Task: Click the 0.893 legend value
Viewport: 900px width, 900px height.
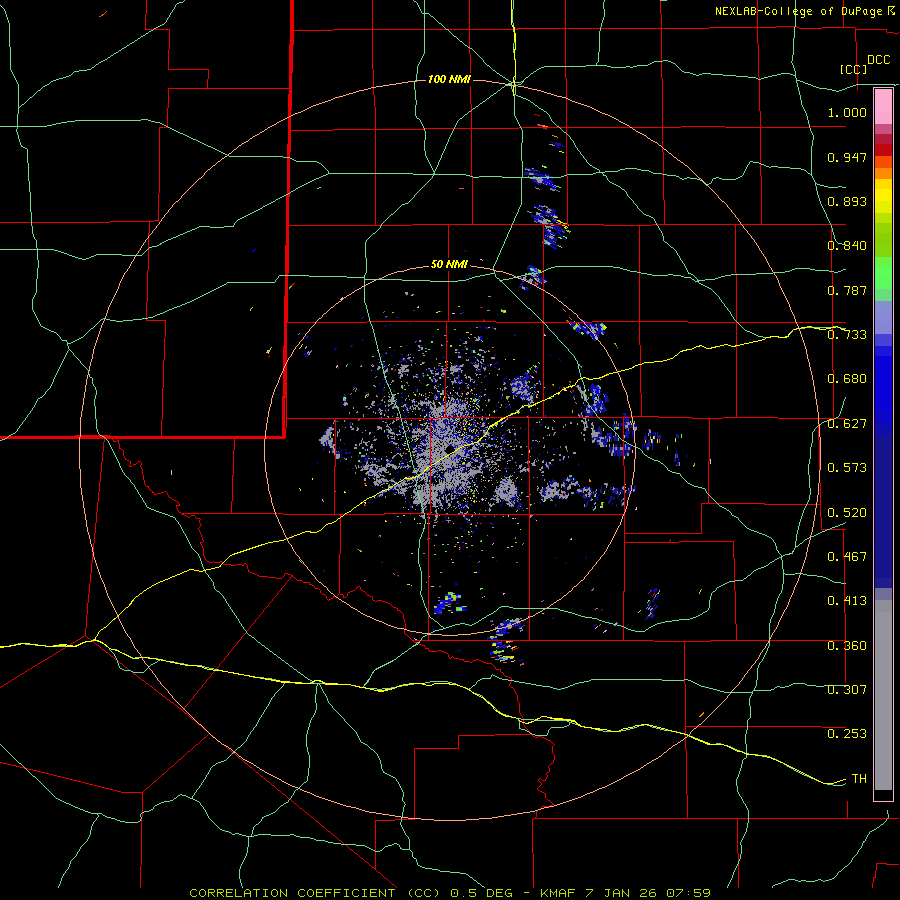Action: pyautogui.click(x=847, y=201)
